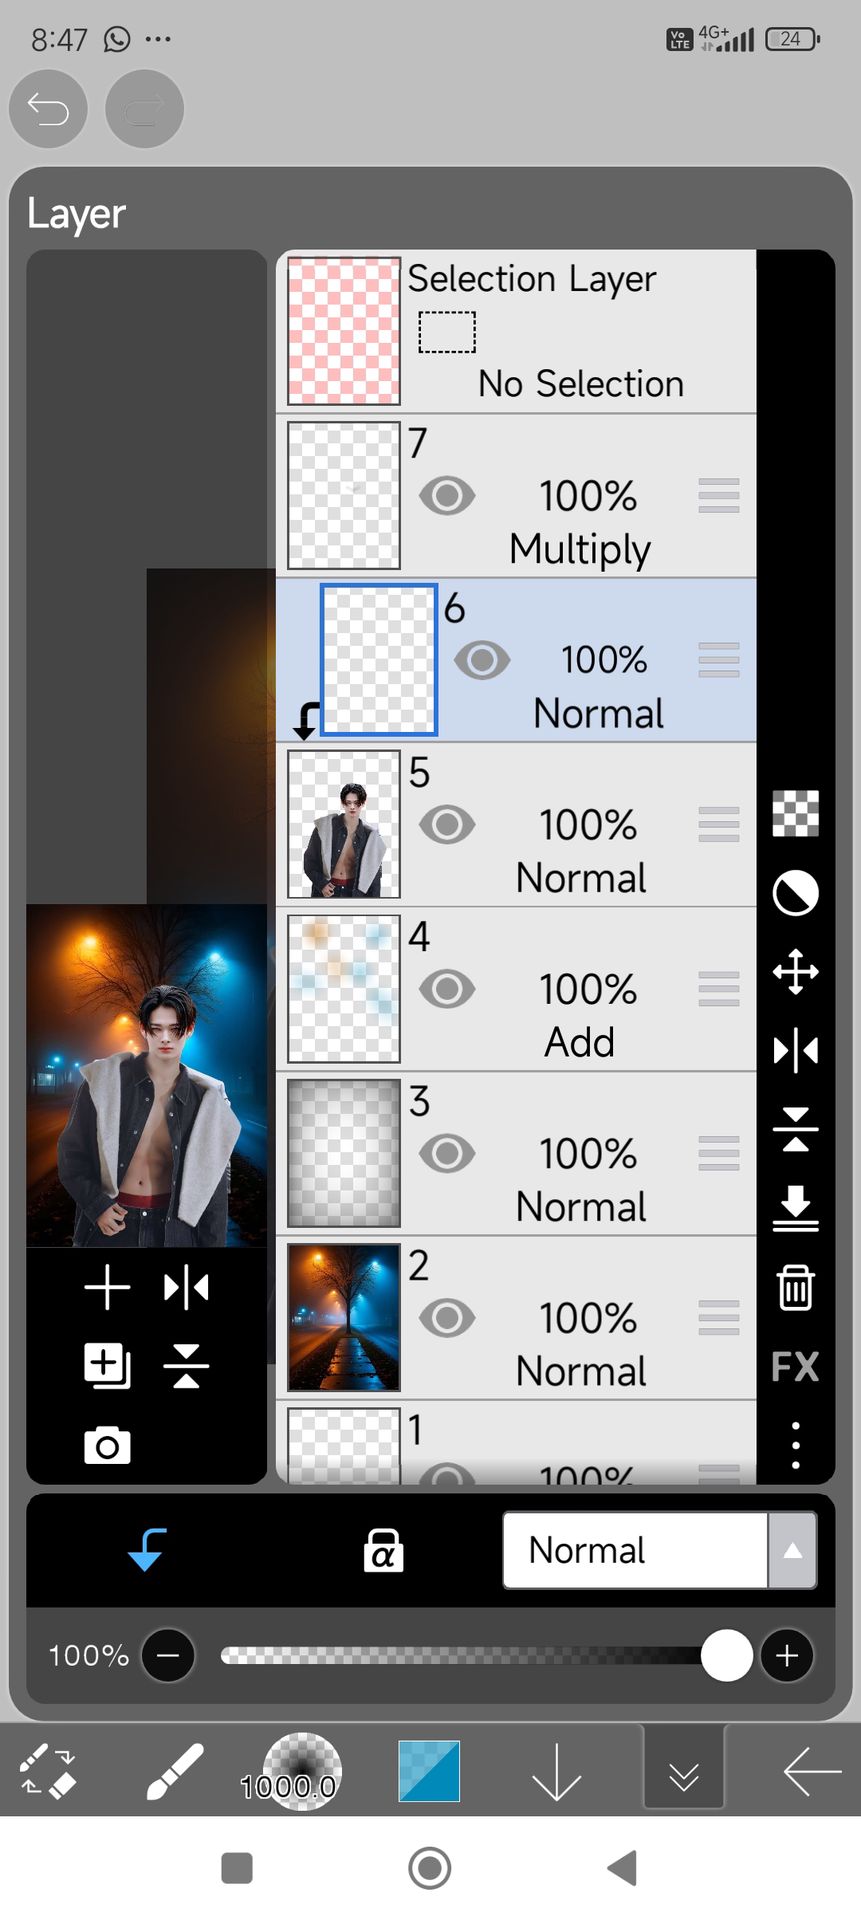The image size is (861, 1920).
Task: Hide layer 2 with eye icon
Action: [x=447, y=1318]
